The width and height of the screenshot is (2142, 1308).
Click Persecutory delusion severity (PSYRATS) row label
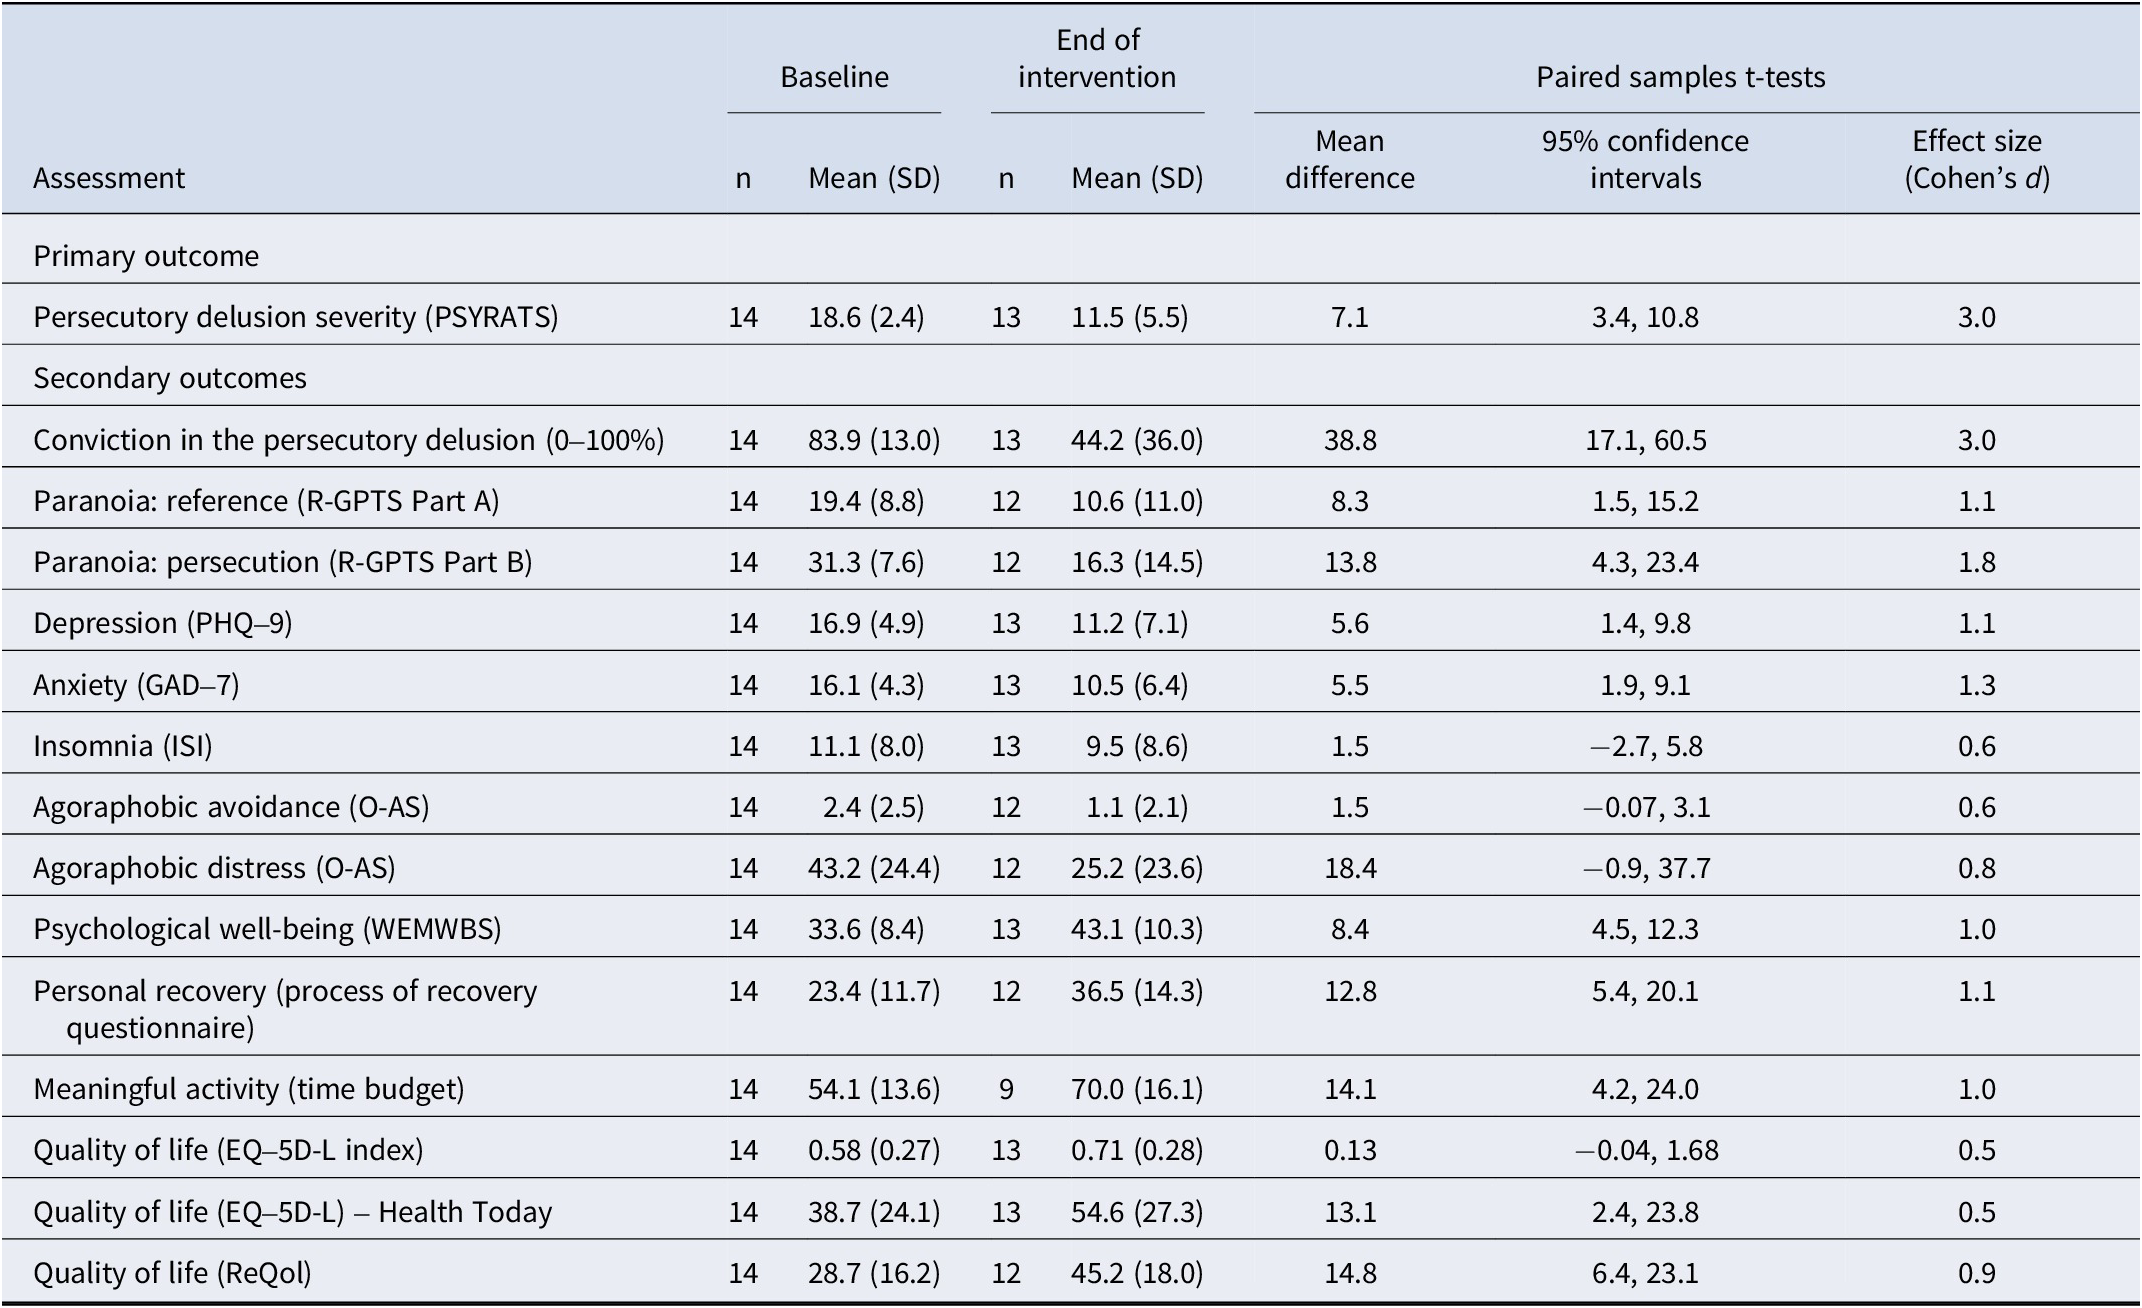pos(296,317)
